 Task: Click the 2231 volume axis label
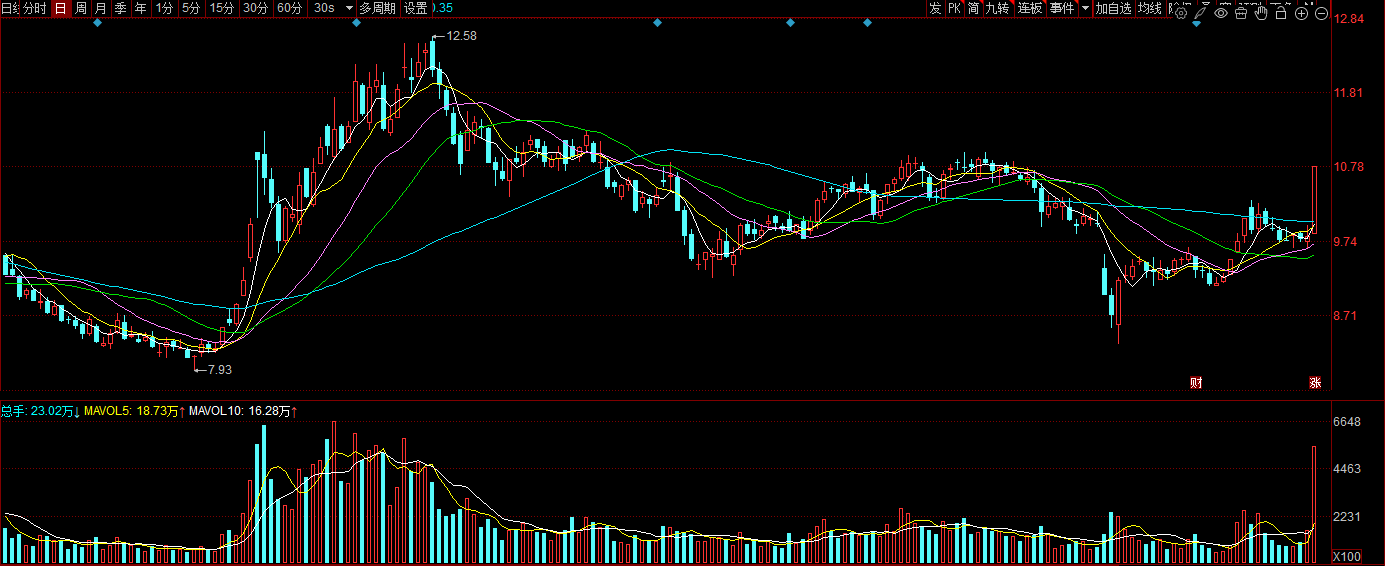coord(1349,516)
